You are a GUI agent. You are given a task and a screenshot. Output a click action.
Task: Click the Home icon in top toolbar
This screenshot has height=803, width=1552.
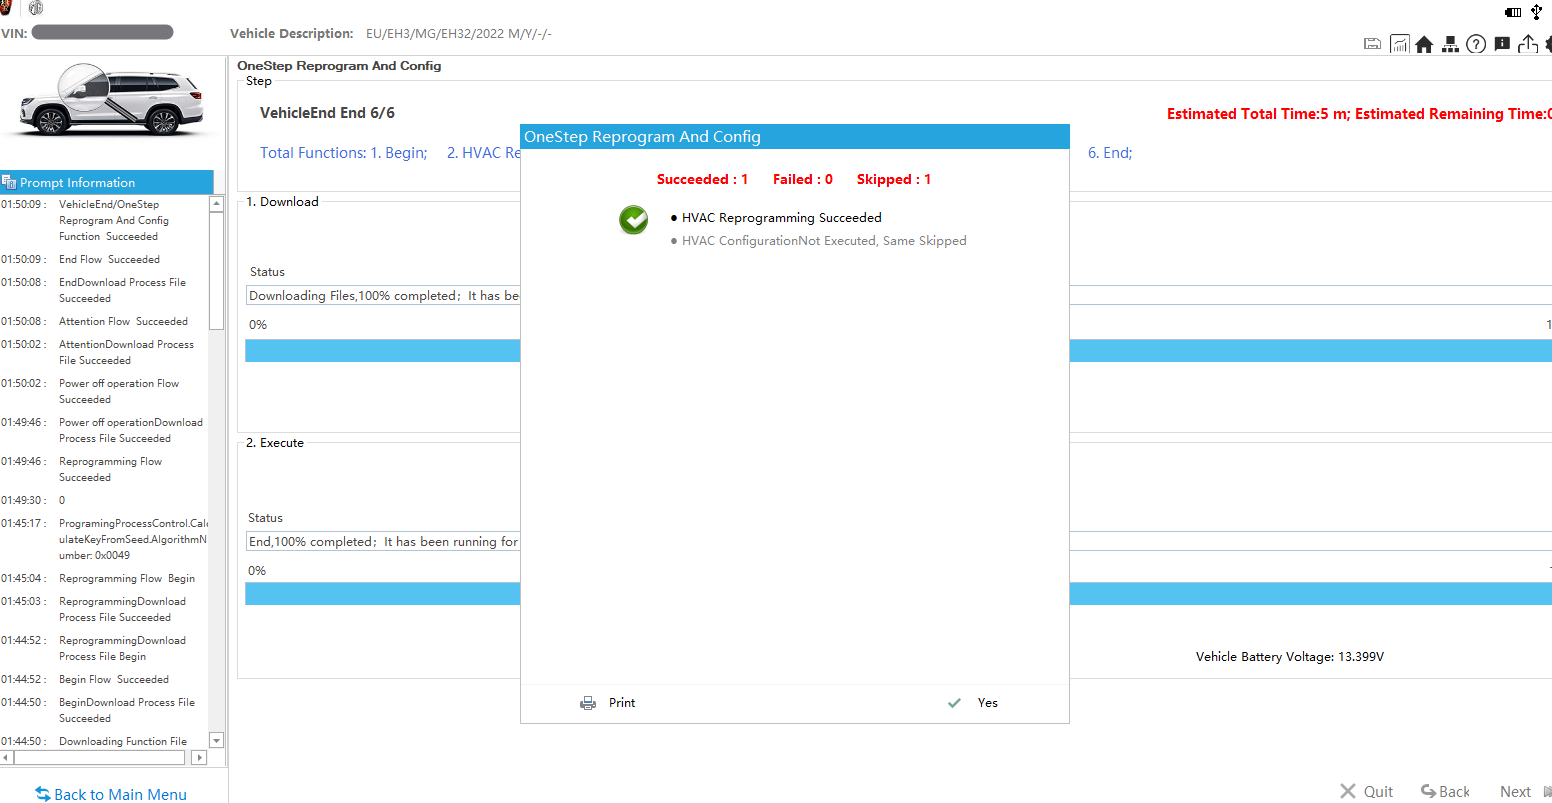(x=1424, y=44)
